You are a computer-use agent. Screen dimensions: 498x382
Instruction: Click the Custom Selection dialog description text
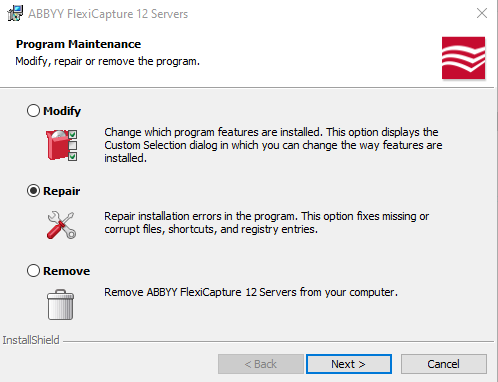(x=273, y=145)
